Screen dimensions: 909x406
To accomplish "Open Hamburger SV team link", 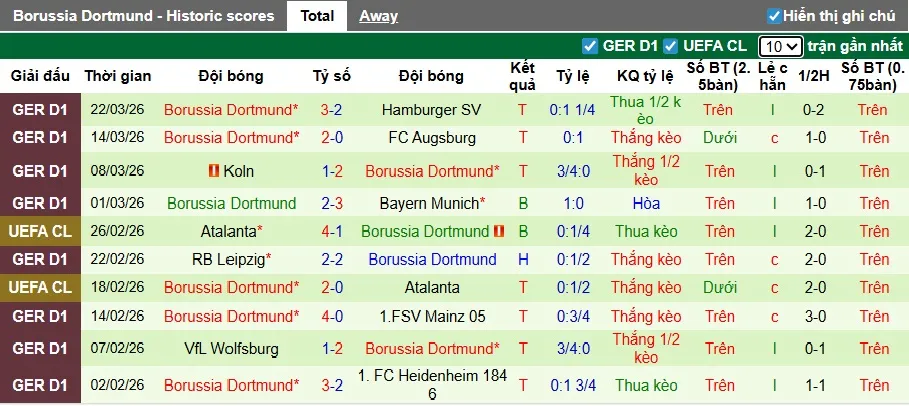I will (431, 110).
